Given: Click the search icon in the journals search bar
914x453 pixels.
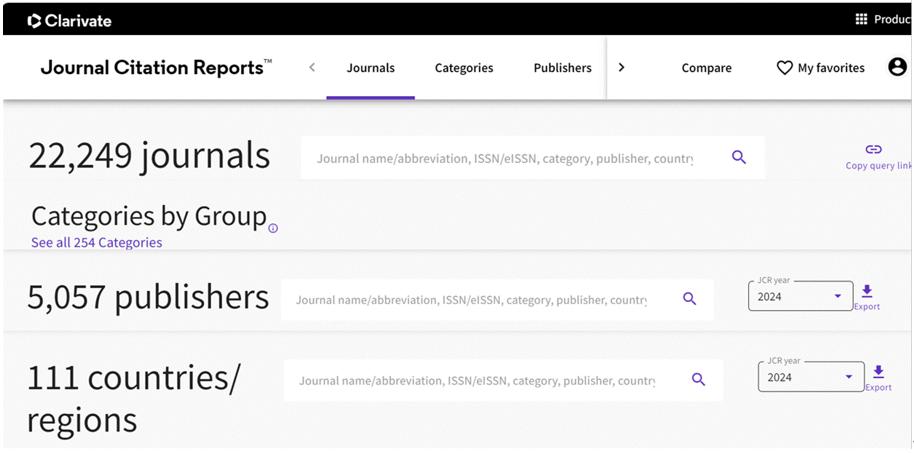Looking at the screenshot, I should 739,157.
